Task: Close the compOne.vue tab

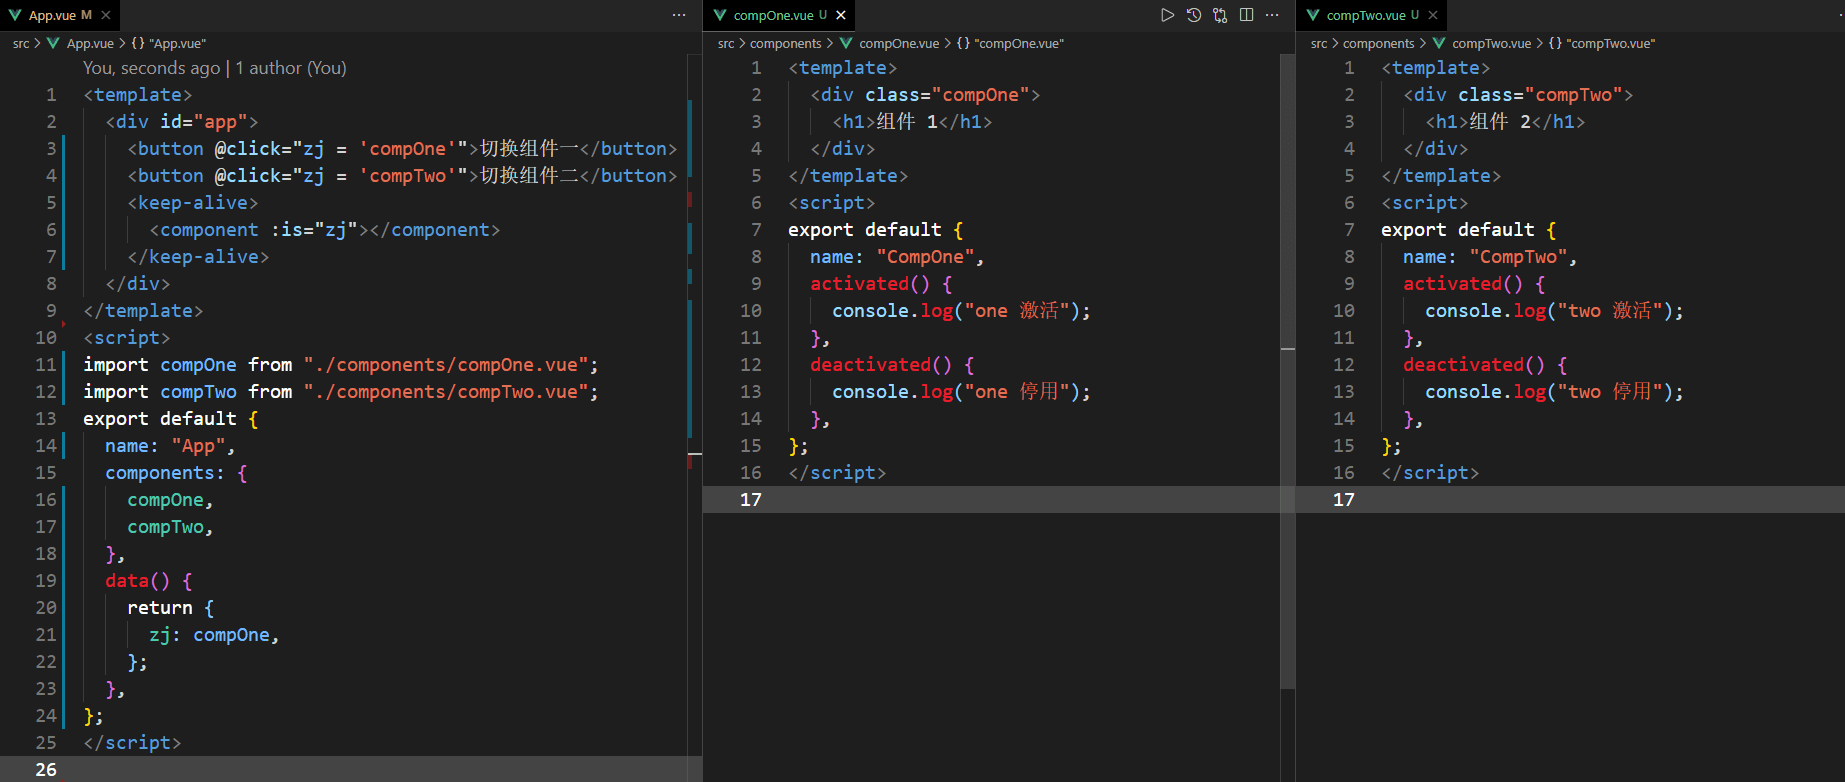Action: click(x=841, y=15)
